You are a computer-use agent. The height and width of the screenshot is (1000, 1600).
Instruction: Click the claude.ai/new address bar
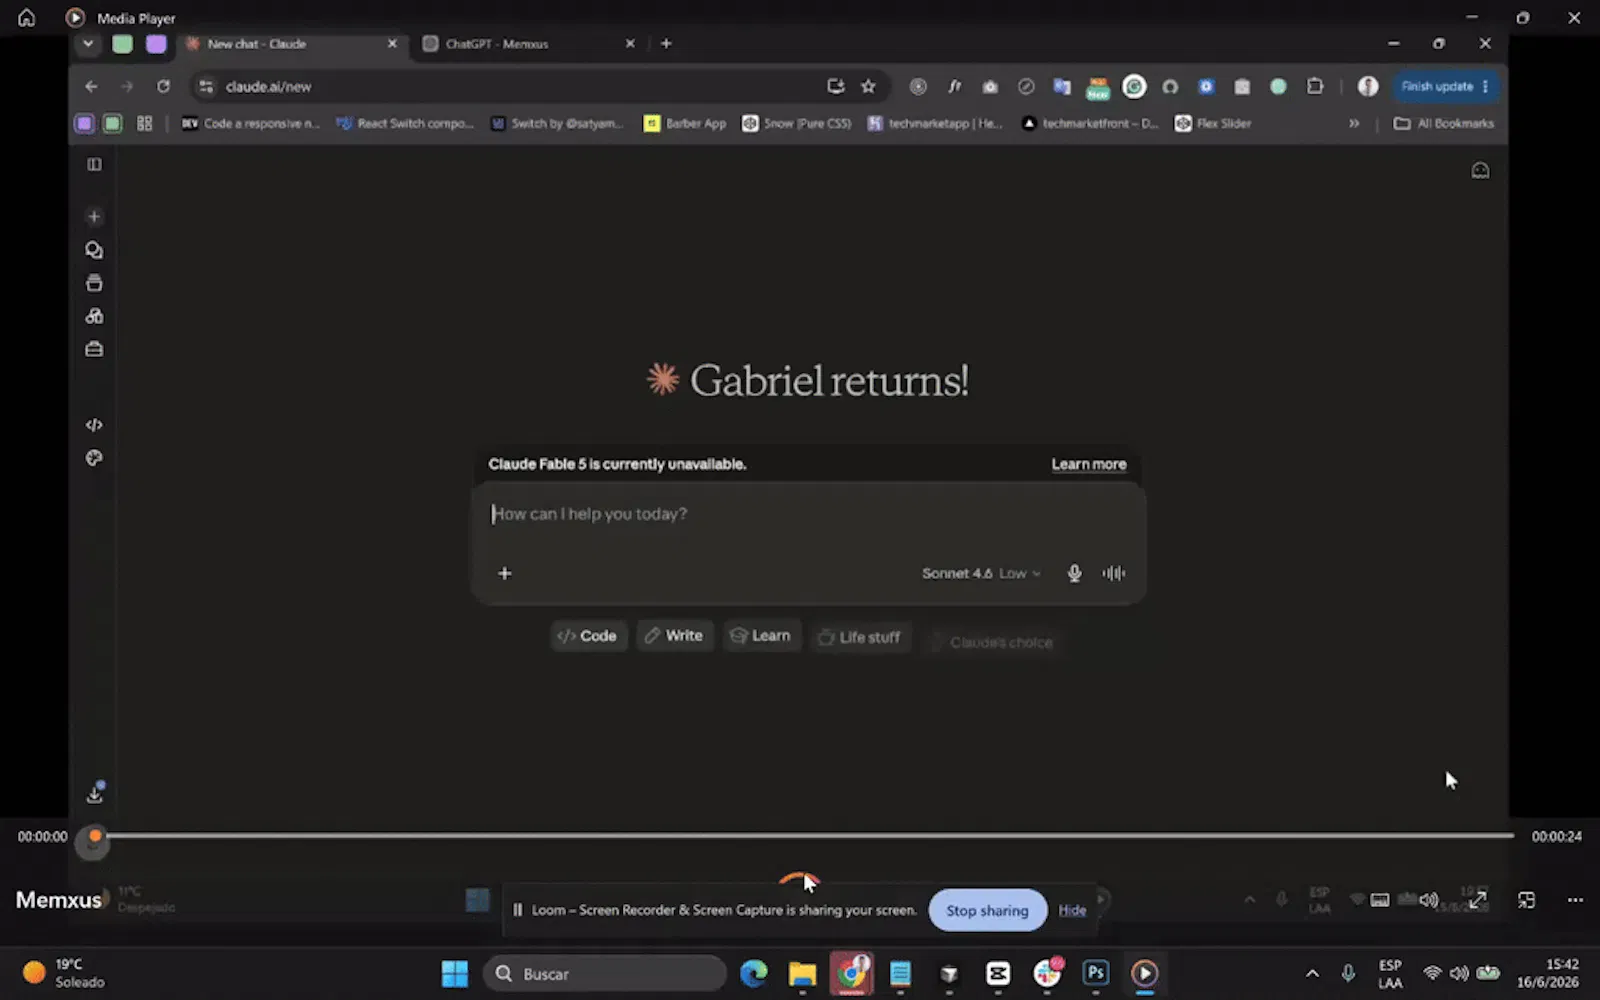510,86
